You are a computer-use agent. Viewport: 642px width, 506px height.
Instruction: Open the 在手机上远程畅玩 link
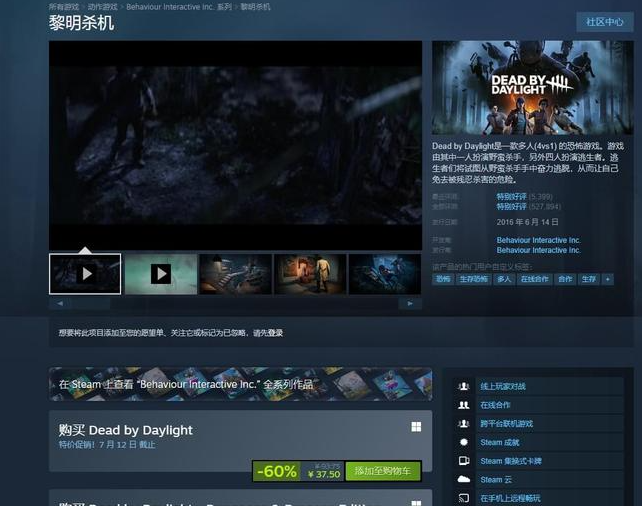pos(510,498)
